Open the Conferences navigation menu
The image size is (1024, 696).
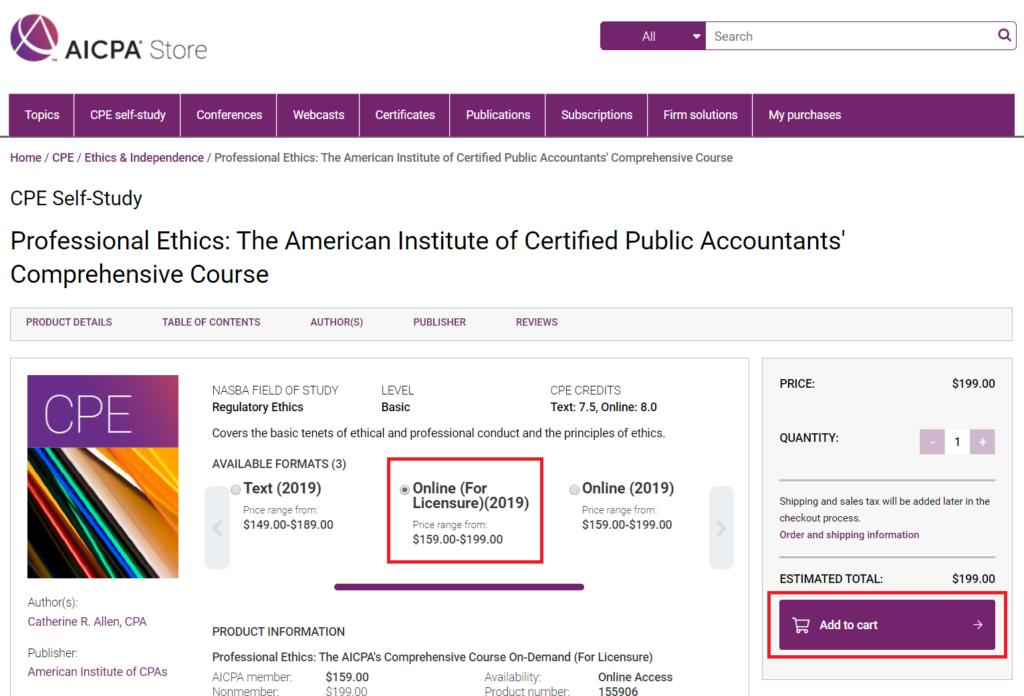tap(228, 115)
